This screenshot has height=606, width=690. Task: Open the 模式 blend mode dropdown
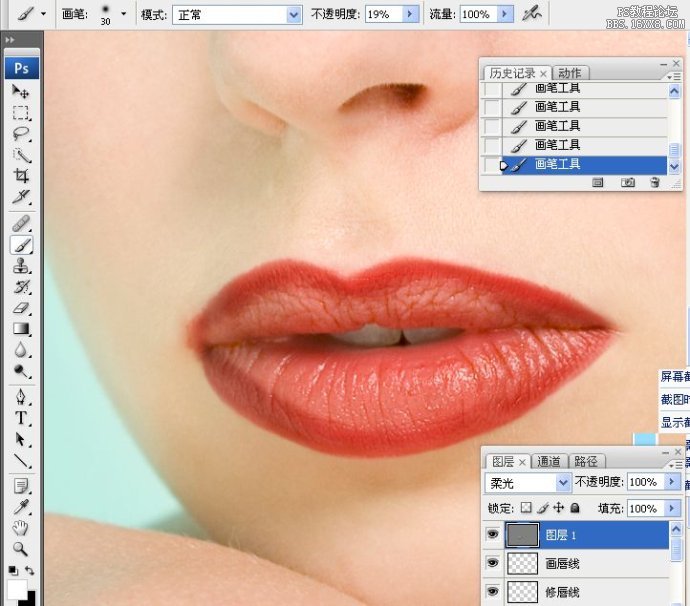293,15
